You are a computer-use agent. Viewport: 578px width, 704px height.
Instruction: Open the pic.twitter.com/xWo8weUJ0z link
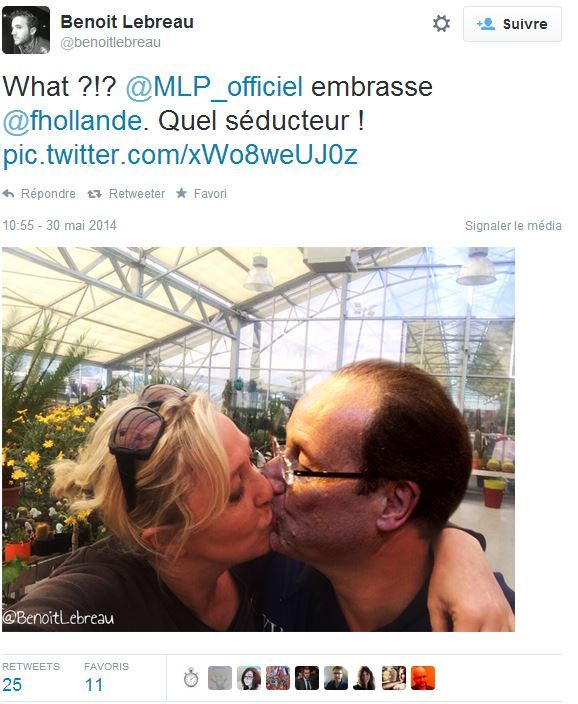(180, 155)
